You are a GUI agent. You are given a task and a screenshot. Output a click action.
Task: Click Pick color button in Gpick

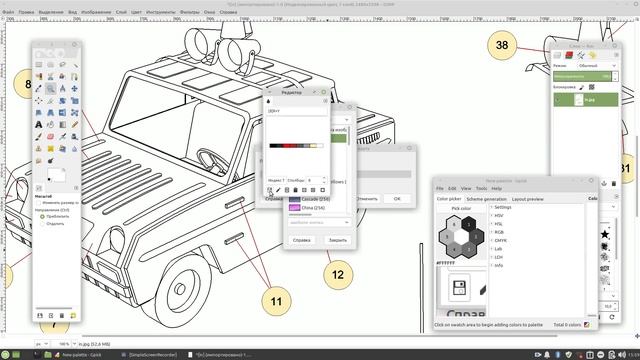(461, 209)
